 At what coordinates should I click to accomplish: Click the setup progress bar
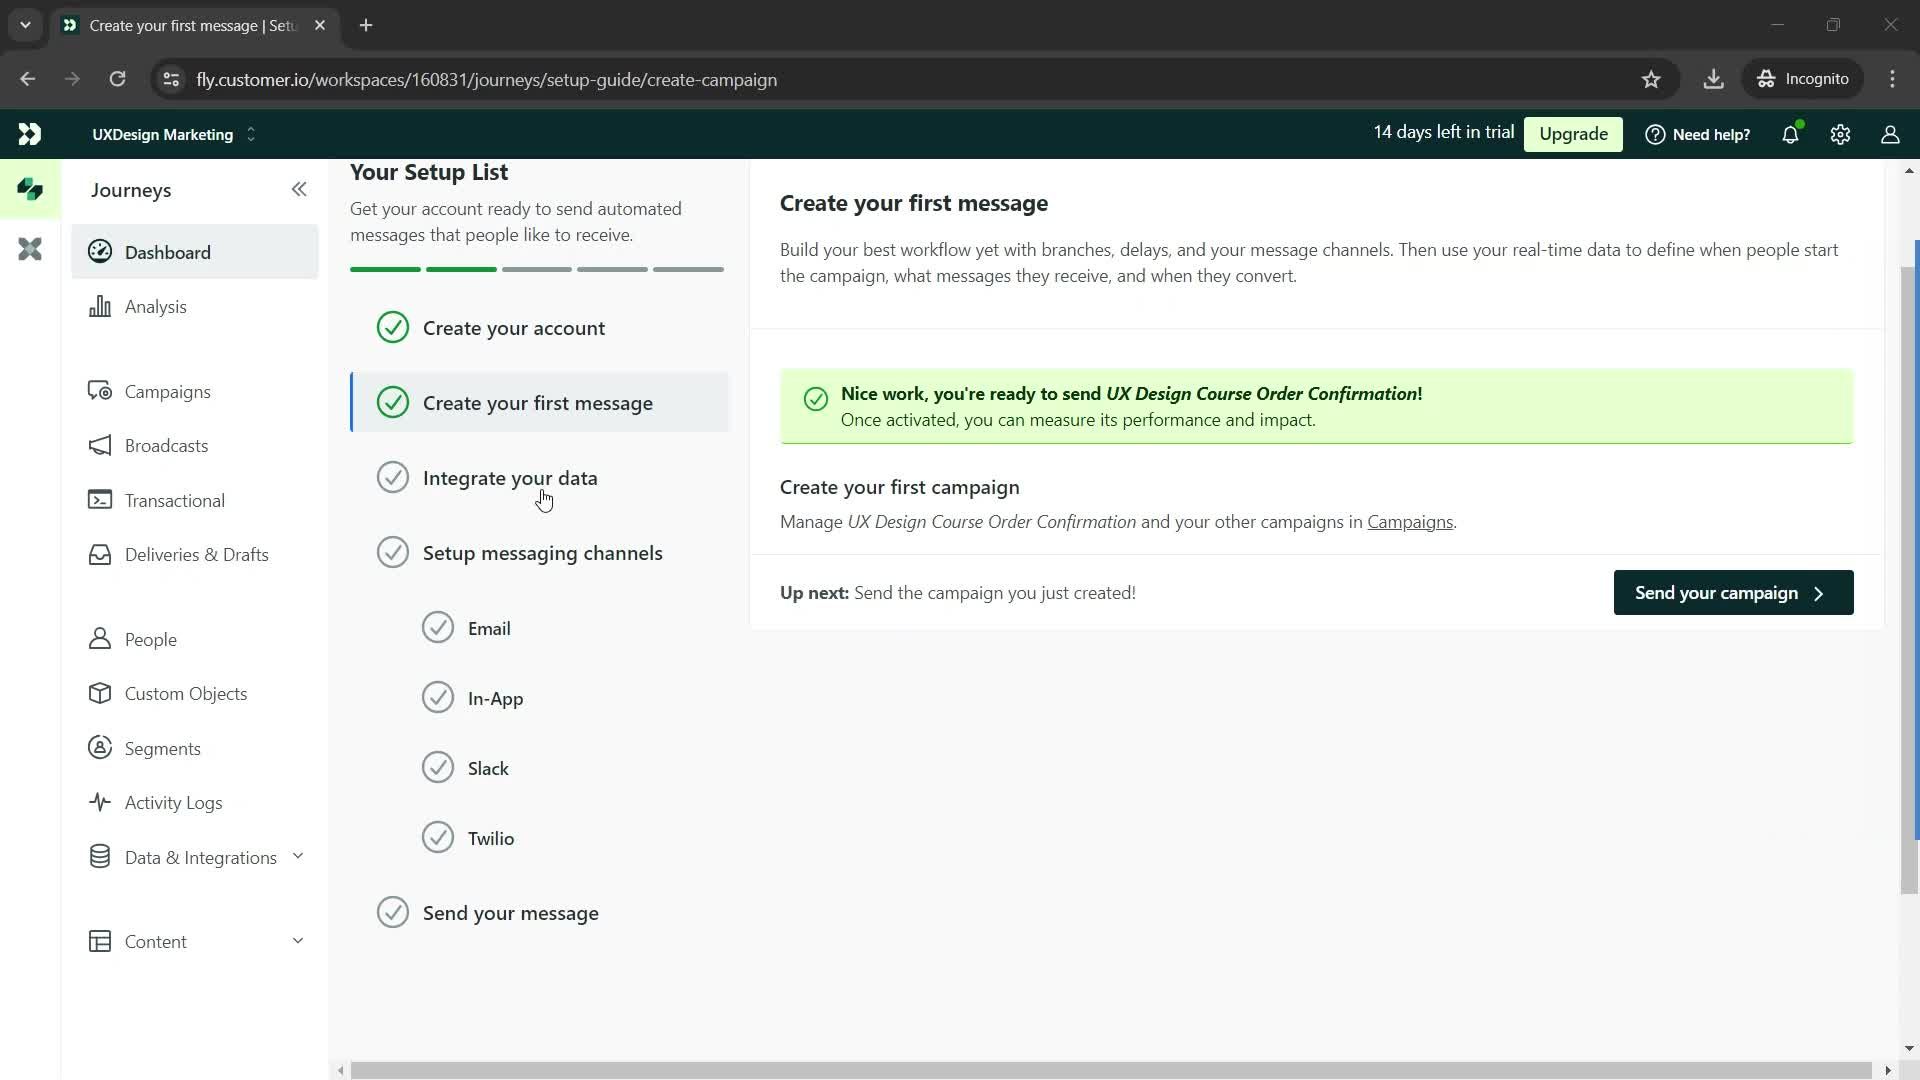pyautogui.click(x=537, y=269)
